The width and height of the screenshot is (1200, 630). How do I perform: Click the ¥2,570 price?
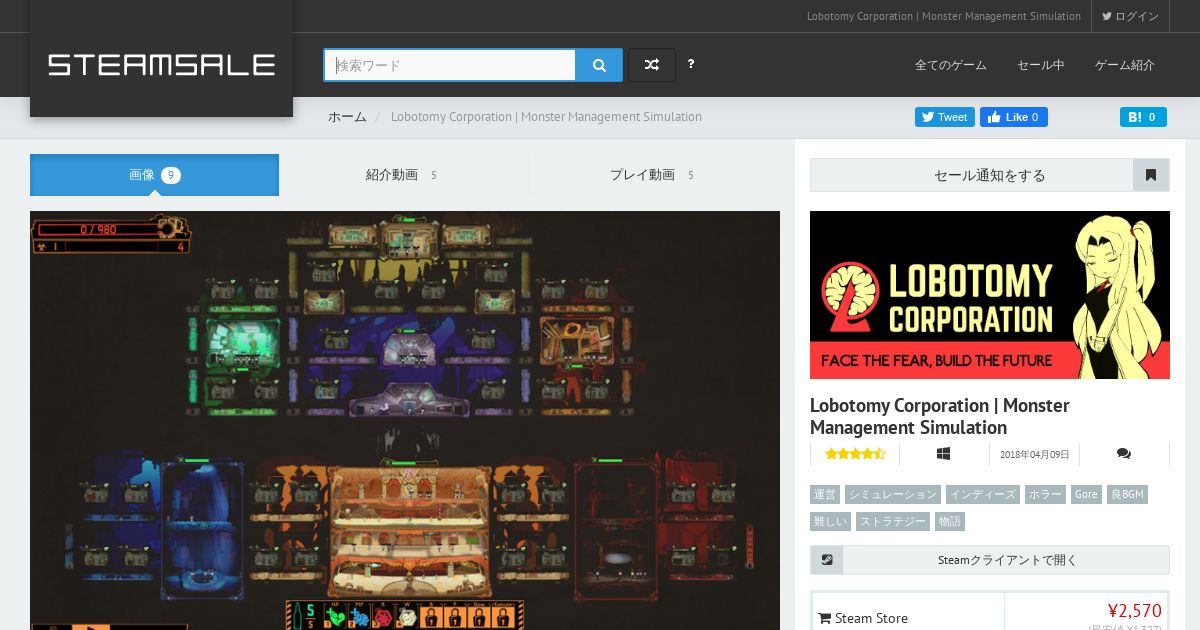point(1134,611)
